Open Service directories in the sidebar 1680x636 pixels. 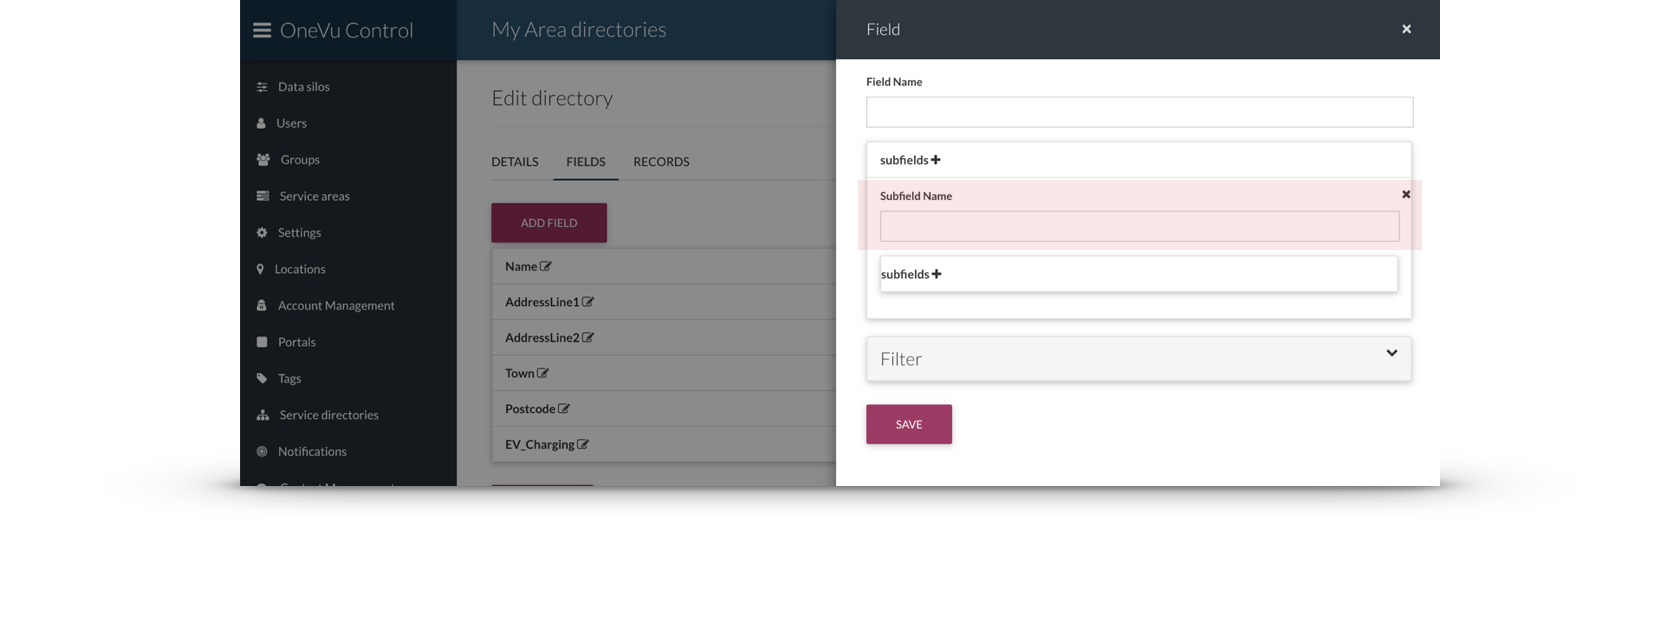pyautogui.click(x=329, y=415)
